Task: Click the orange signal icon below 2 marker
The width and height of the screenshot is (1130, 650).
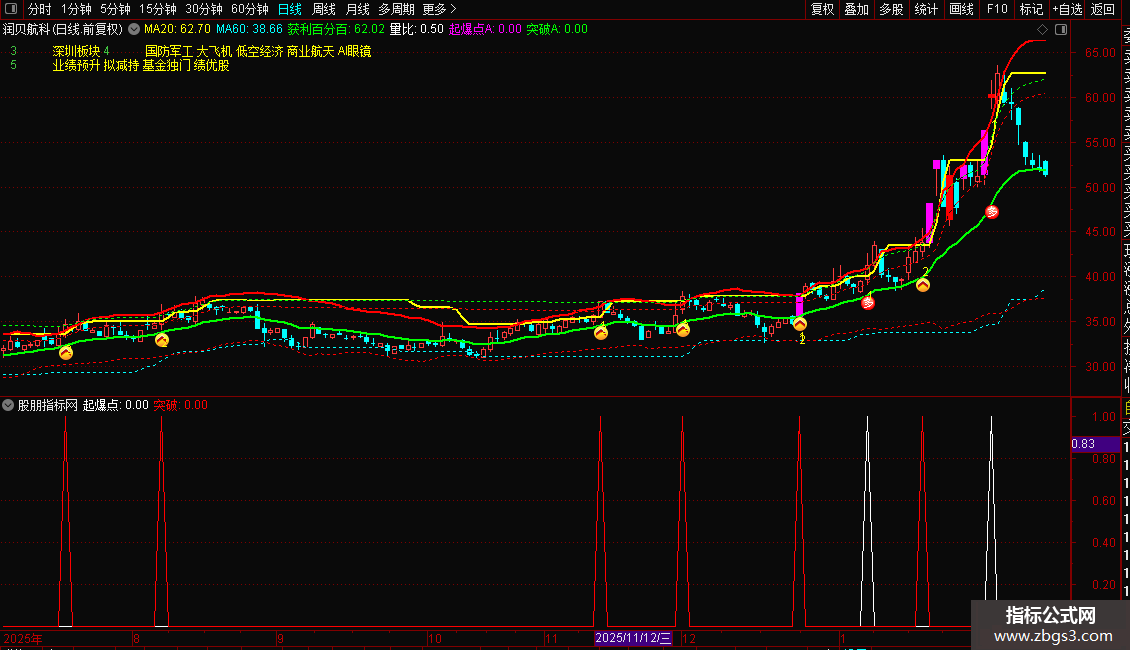Action: pos(924,285)
